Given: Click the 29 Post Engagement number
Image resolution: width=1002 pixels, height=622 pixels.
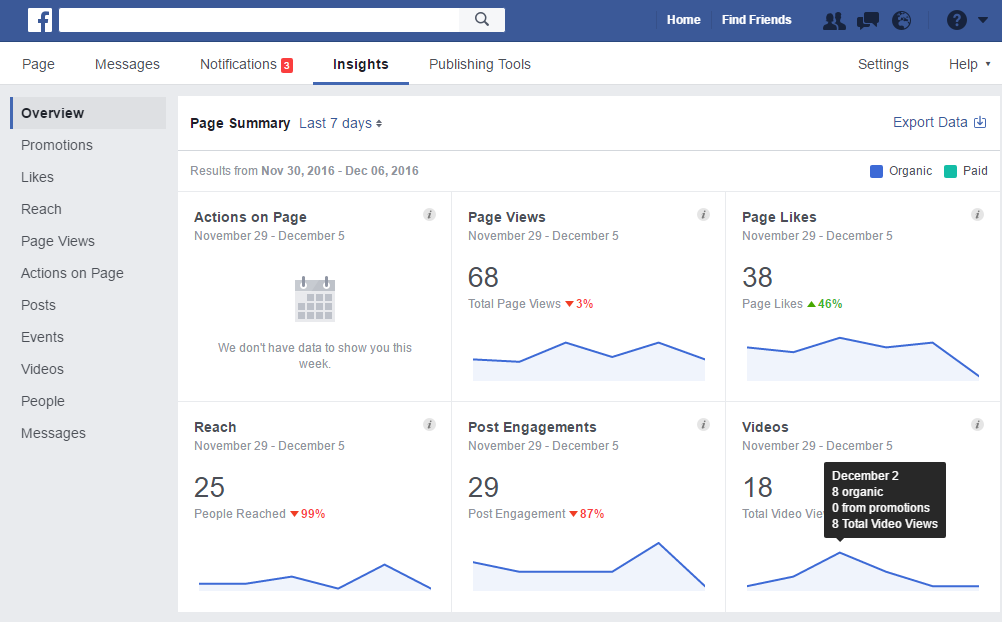Looking at the screenshot, I should (x=483, y=488).
